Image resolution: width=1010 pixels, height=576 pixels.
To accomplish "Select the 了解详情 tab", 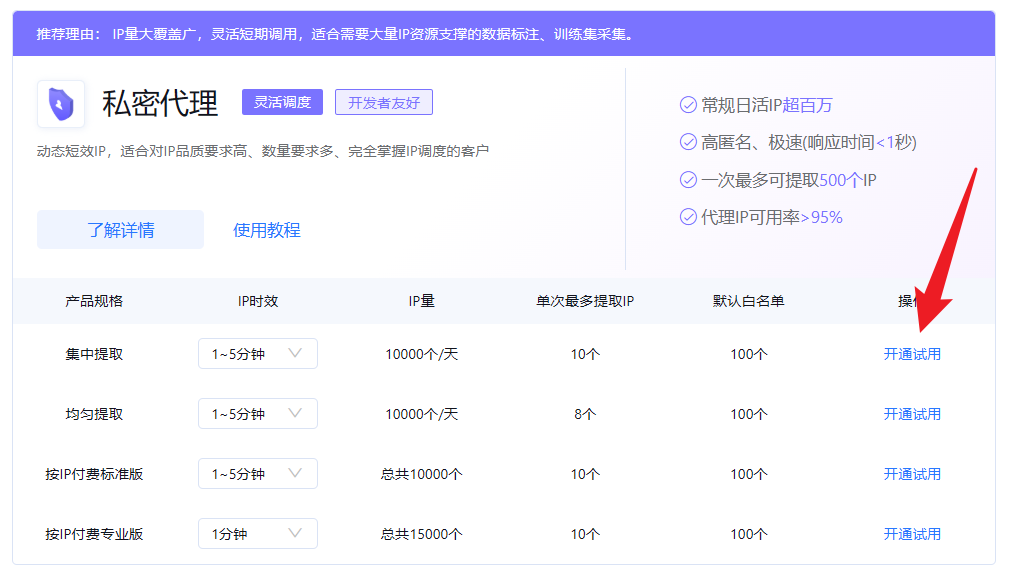I will click(120, 229).
